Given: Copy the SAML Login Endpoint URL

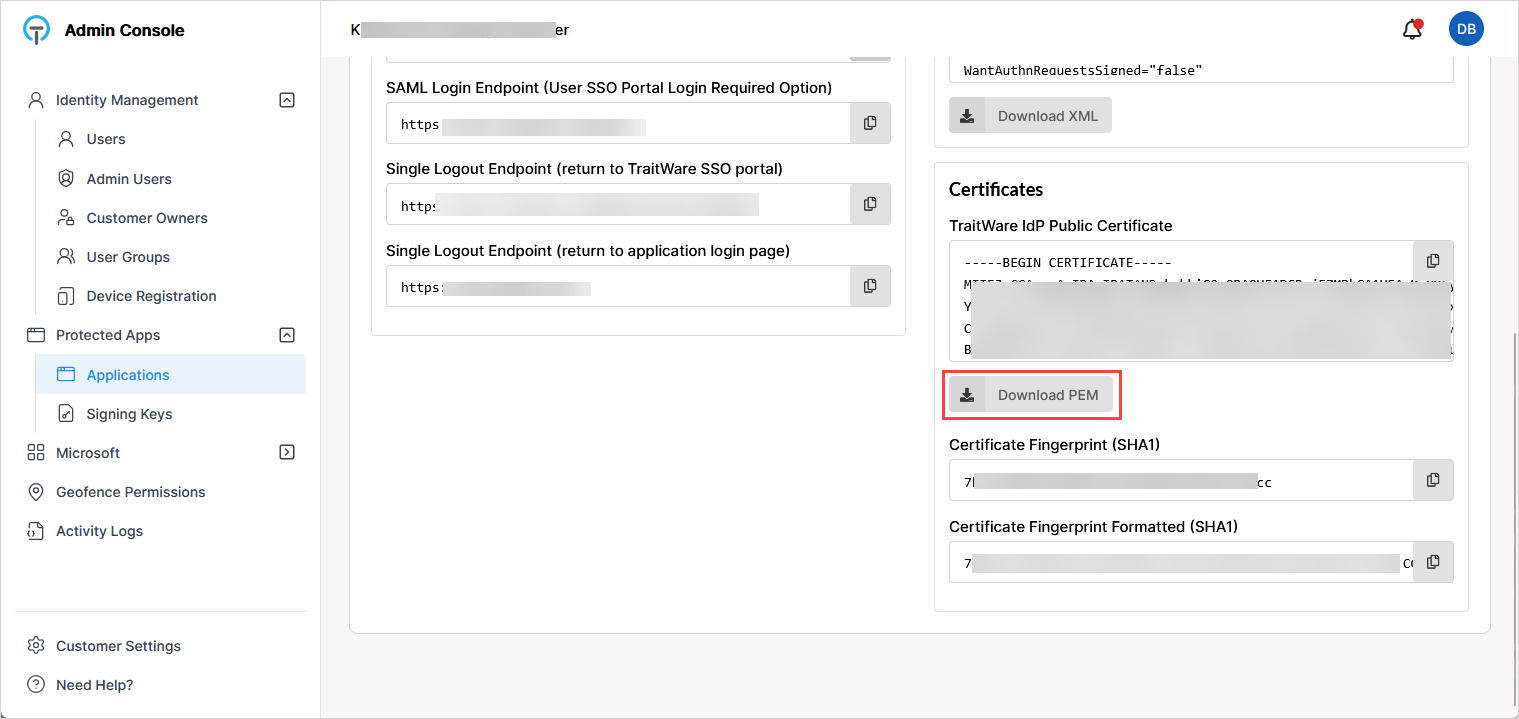Looking at the screenshot, I should click(870, 123).
